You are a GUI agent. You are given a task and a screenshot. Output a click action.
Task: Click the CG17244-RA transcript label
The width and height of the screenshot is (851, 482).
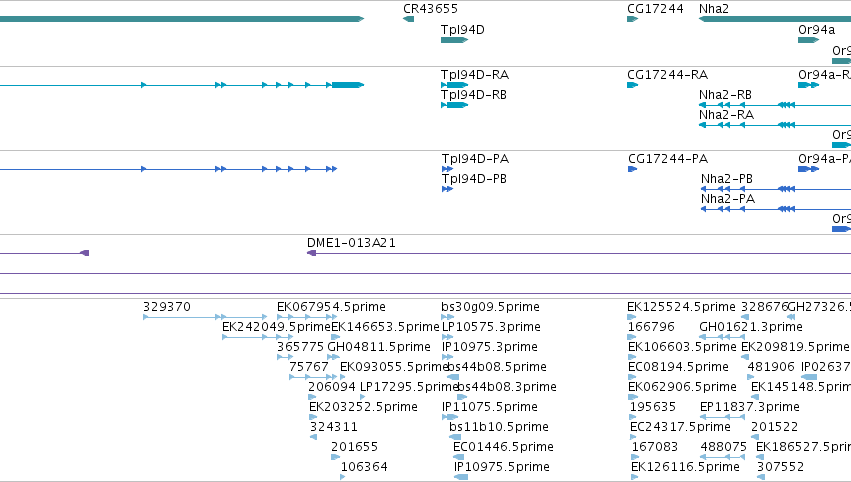(668, 75)
